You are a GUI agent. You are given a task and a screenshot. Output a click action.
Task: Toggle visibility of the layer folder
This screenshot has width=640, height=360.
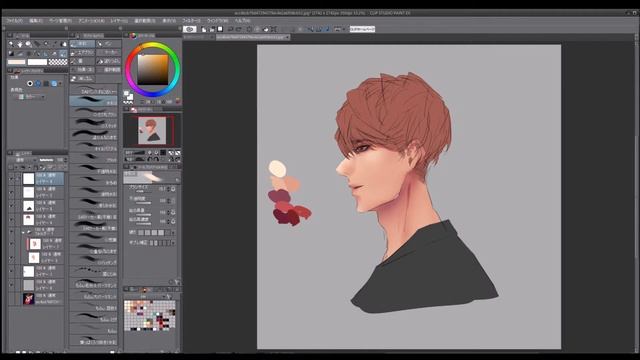11,232
